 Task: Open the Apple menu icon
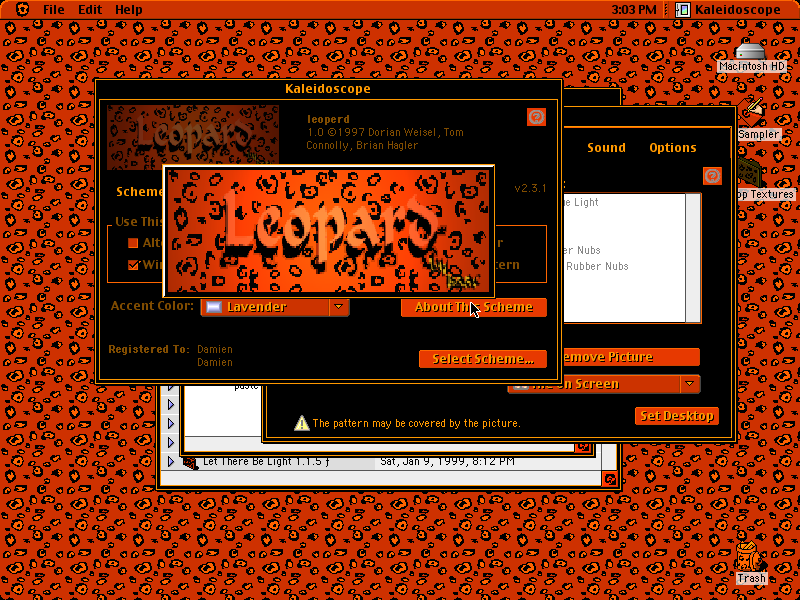point(21,9)
